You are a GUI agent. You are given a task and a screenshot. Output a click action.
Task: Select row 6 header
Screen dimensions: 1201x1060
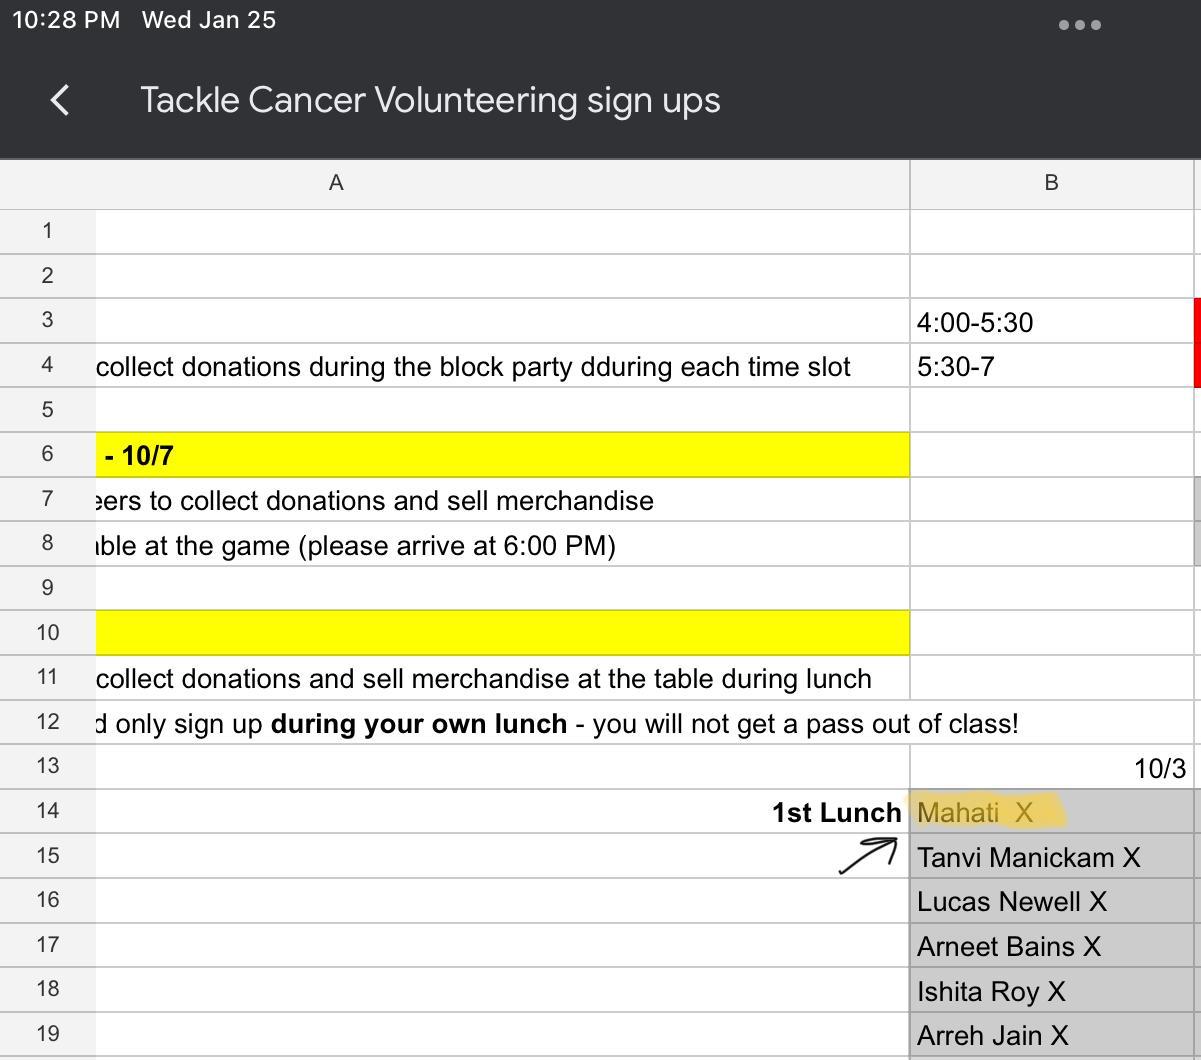(x=47, y=454)
